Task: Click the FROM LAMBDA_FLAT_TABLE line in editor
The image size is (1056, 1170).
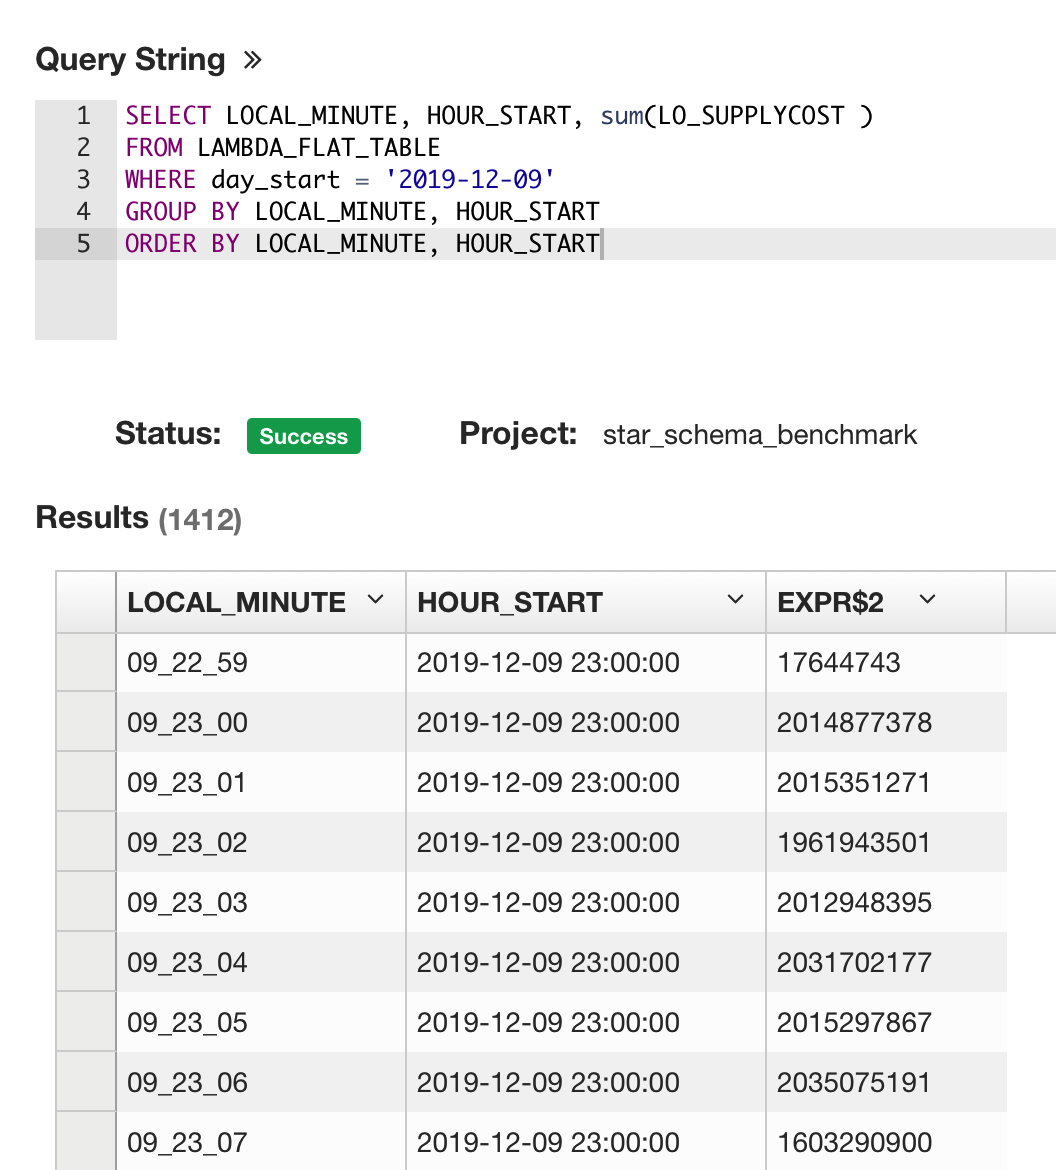Action: point(283,148)
